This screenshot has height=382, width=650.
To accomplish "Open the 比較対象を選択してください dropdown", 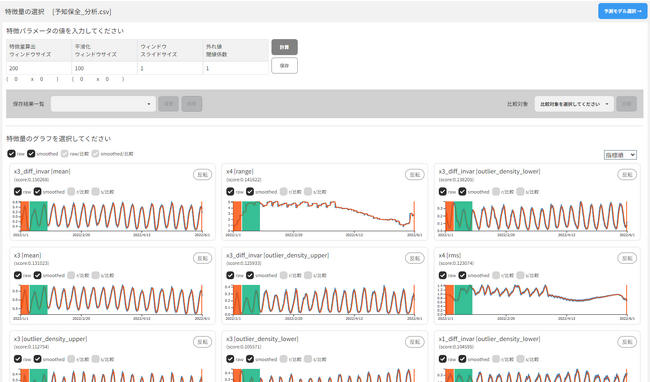I will 574,104.
